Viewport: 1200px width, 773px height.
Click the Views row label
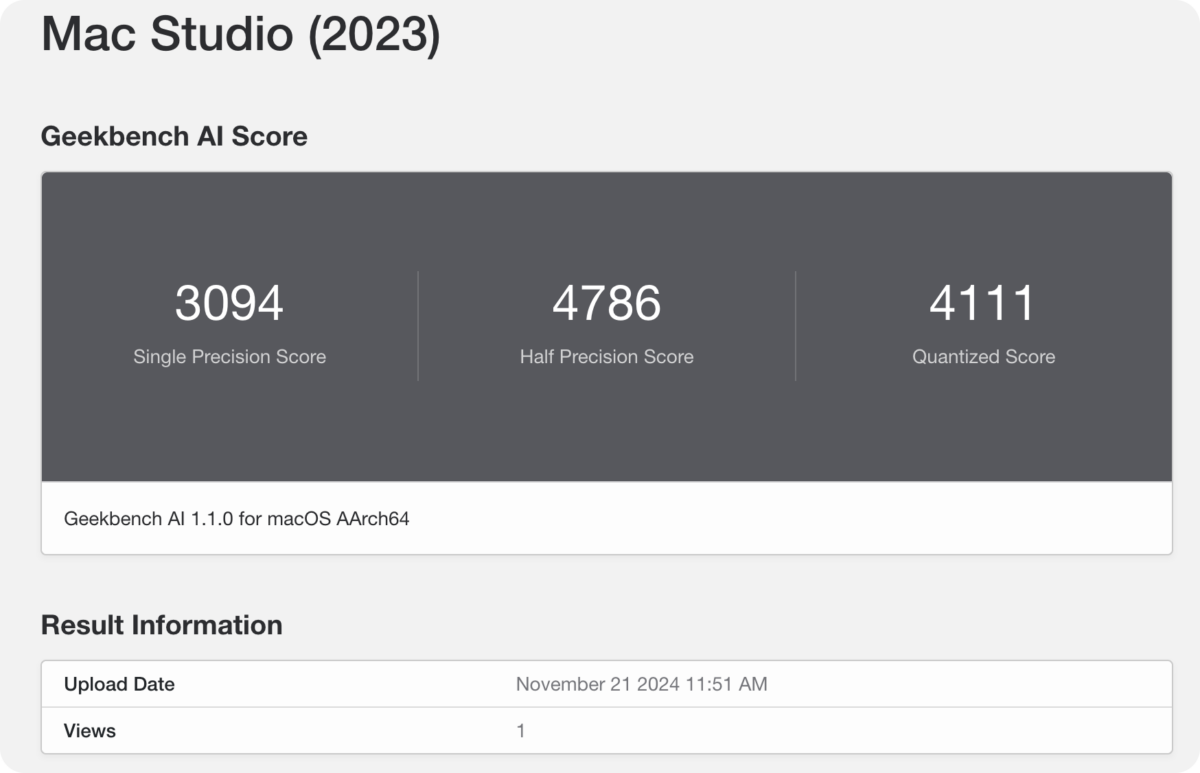click(x=90, y=731)
